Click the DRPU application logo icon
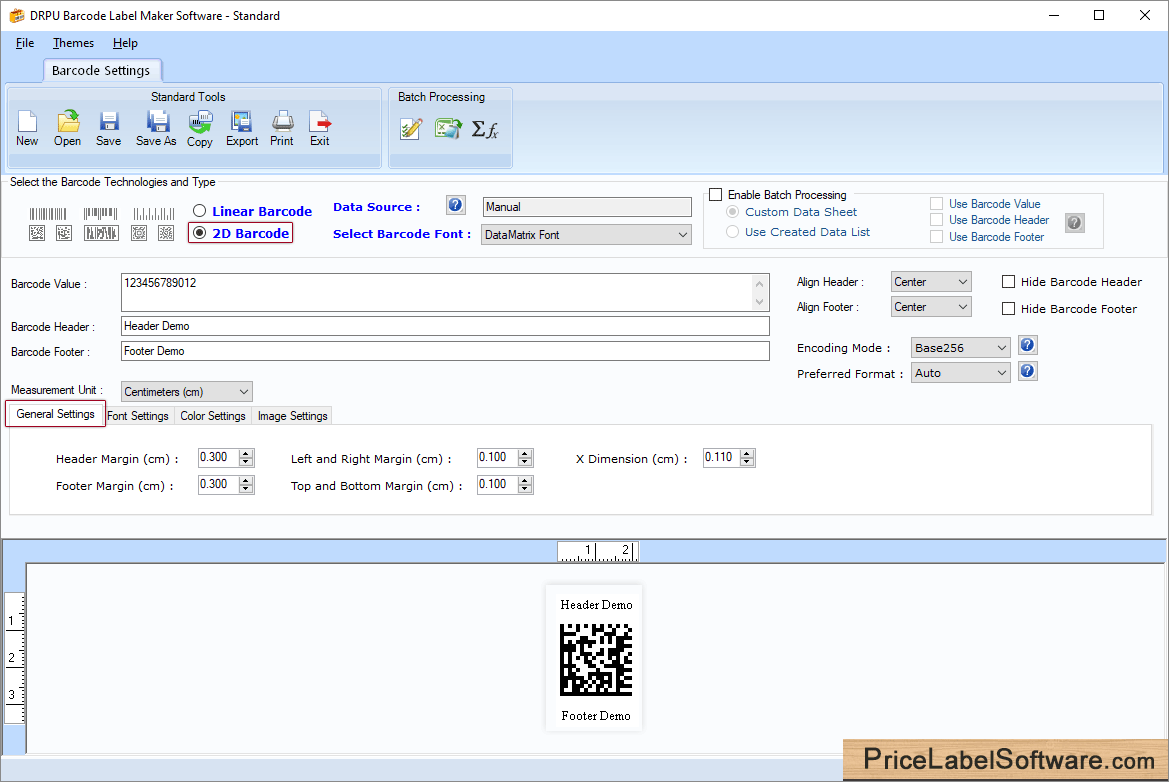 pos(16,16)
